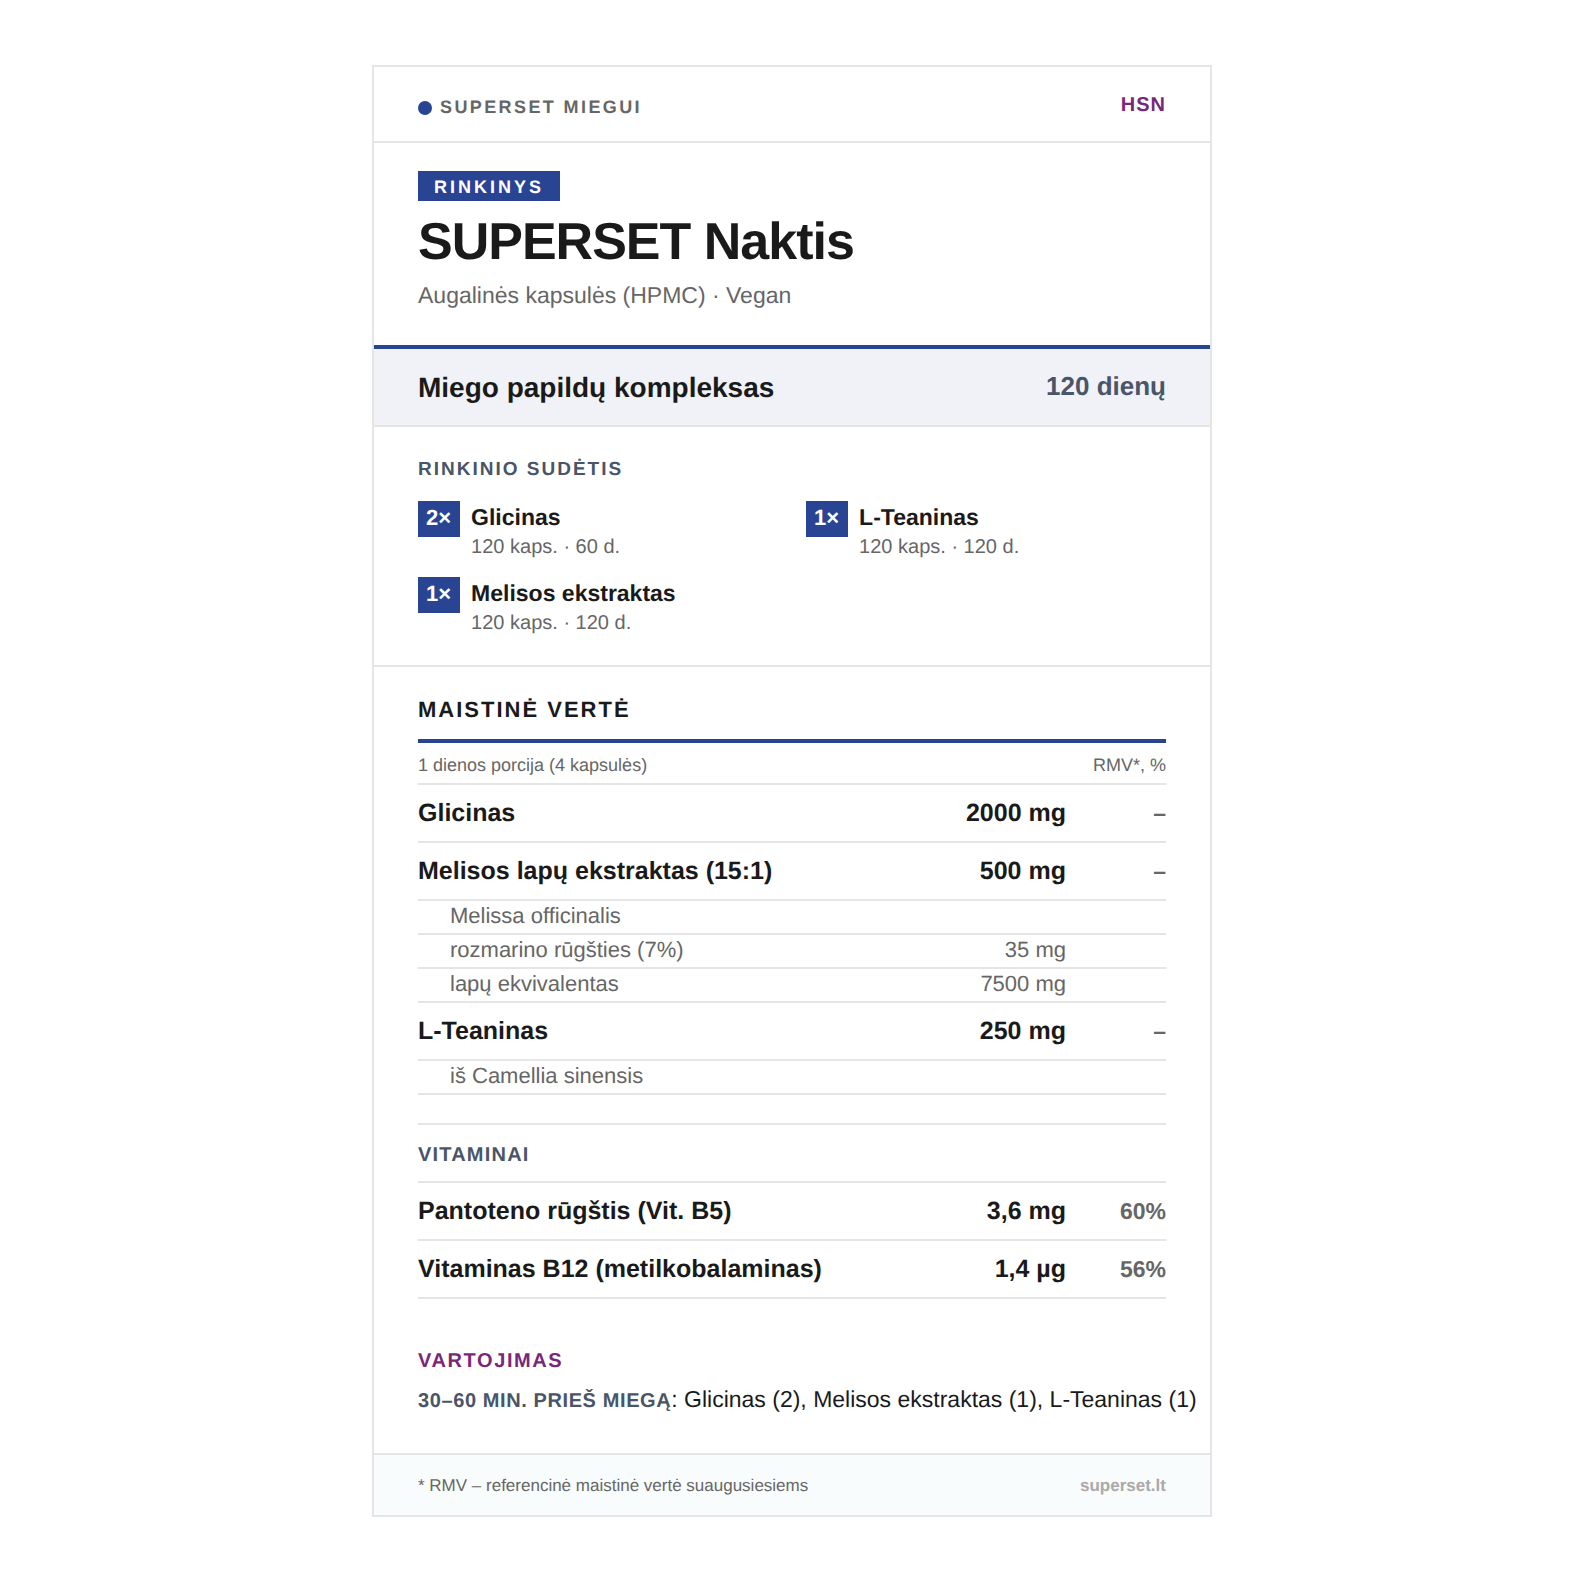Click the 1× badge beside Melisos ekstraktas

438,594
